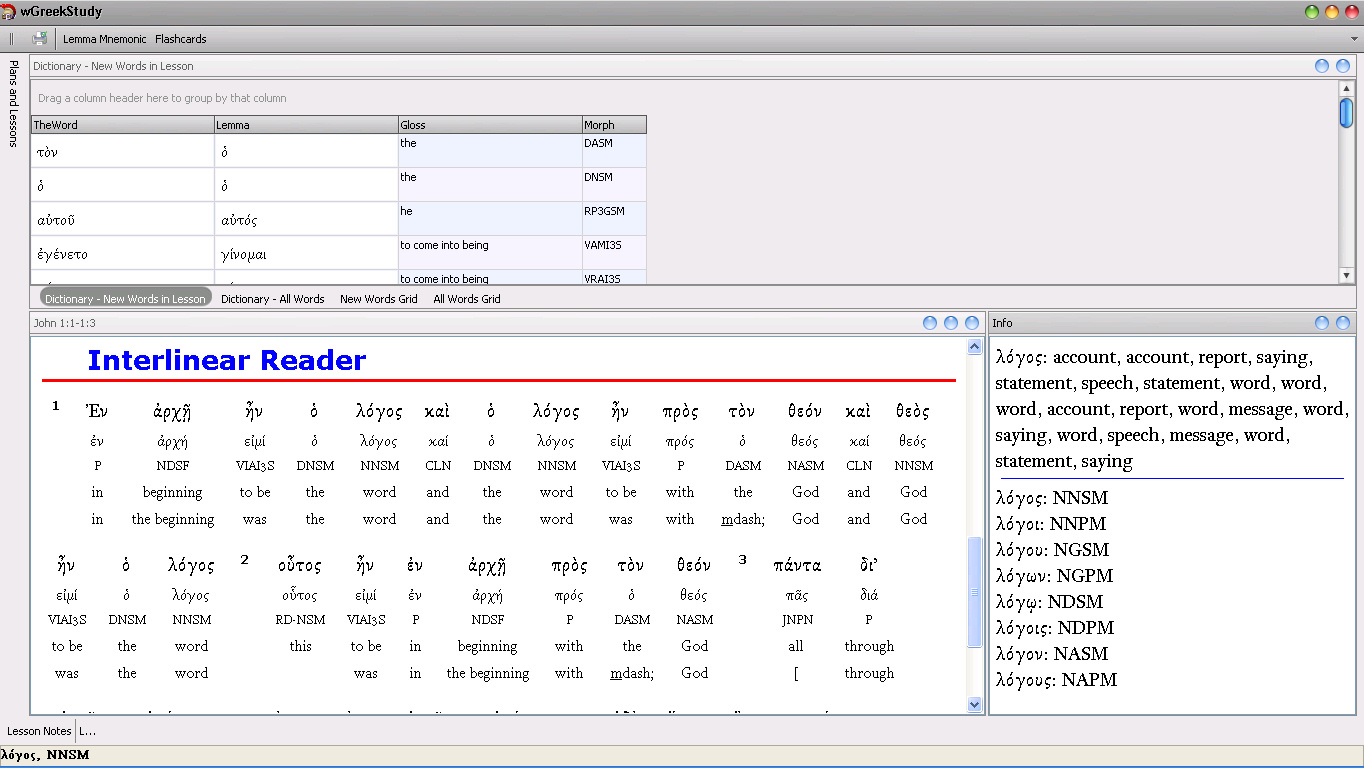Click the Lemma Mnemonic button
1364x768 pixels.
(105, 39)
